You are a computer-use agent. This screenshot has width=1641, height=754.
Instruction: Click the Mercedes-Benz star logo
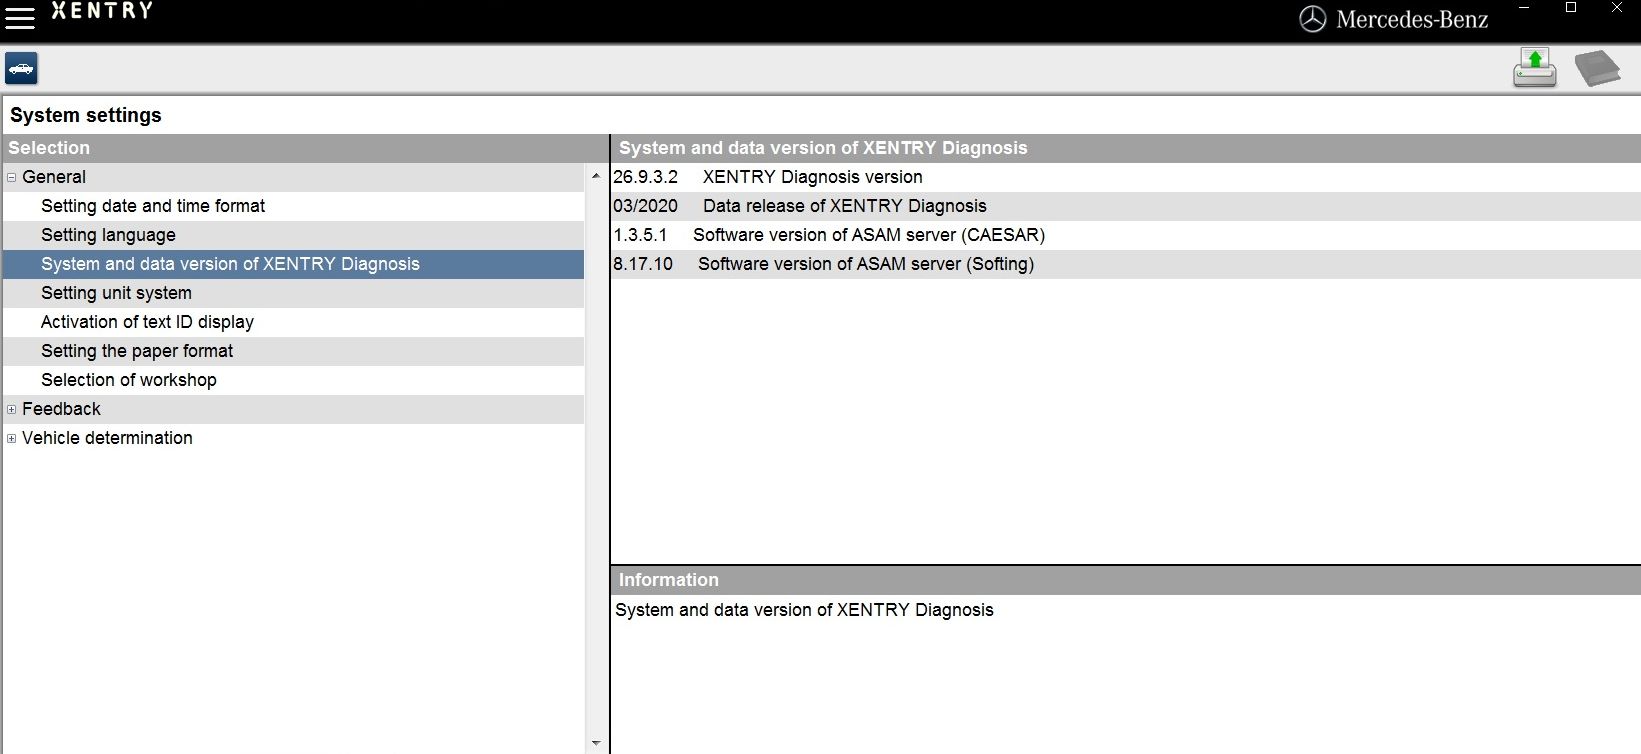pos(1312,19)
